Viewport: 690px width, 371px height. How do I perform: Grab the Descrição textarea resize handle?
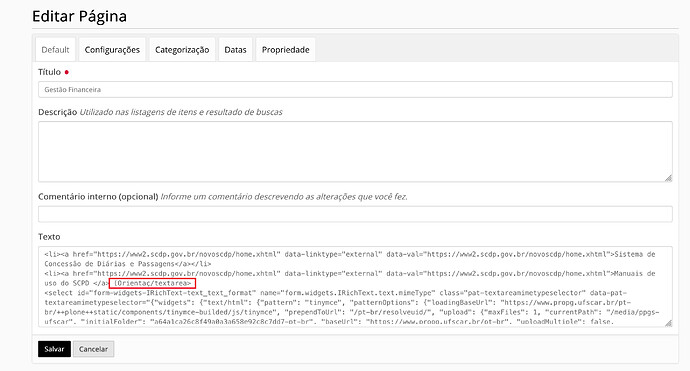click(x=668, y=178)
